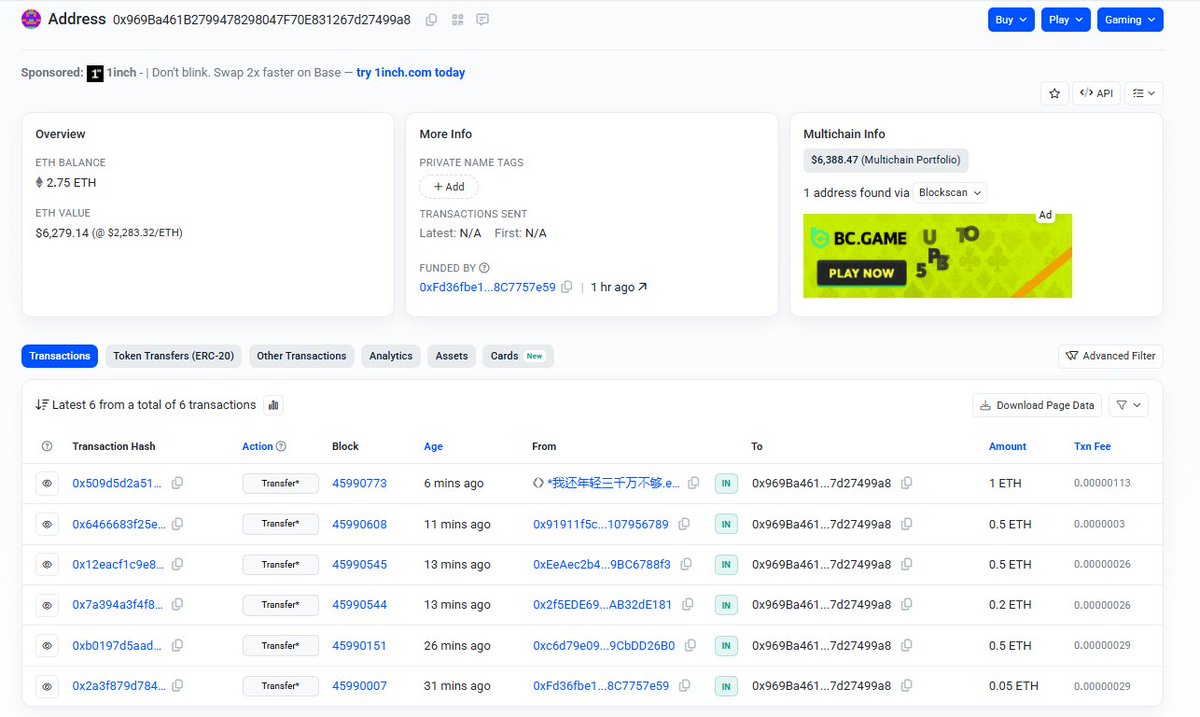The image size is (1200, 717).
Task: Open the Gaming dropdown
Action: [x=1130, y=20]
